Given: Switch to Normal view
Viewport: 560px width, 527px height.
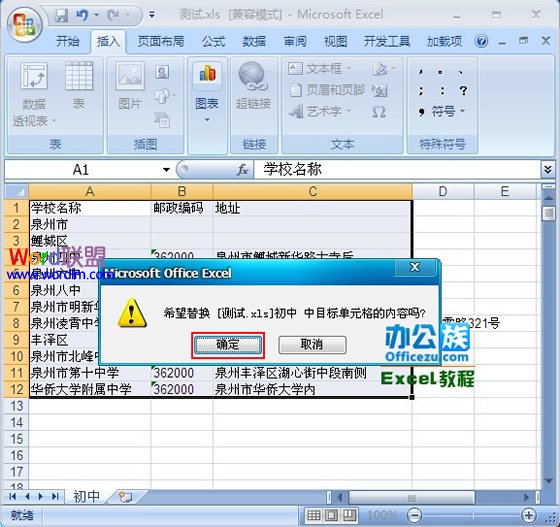Looking at the screenshot, I should point(314,515).
